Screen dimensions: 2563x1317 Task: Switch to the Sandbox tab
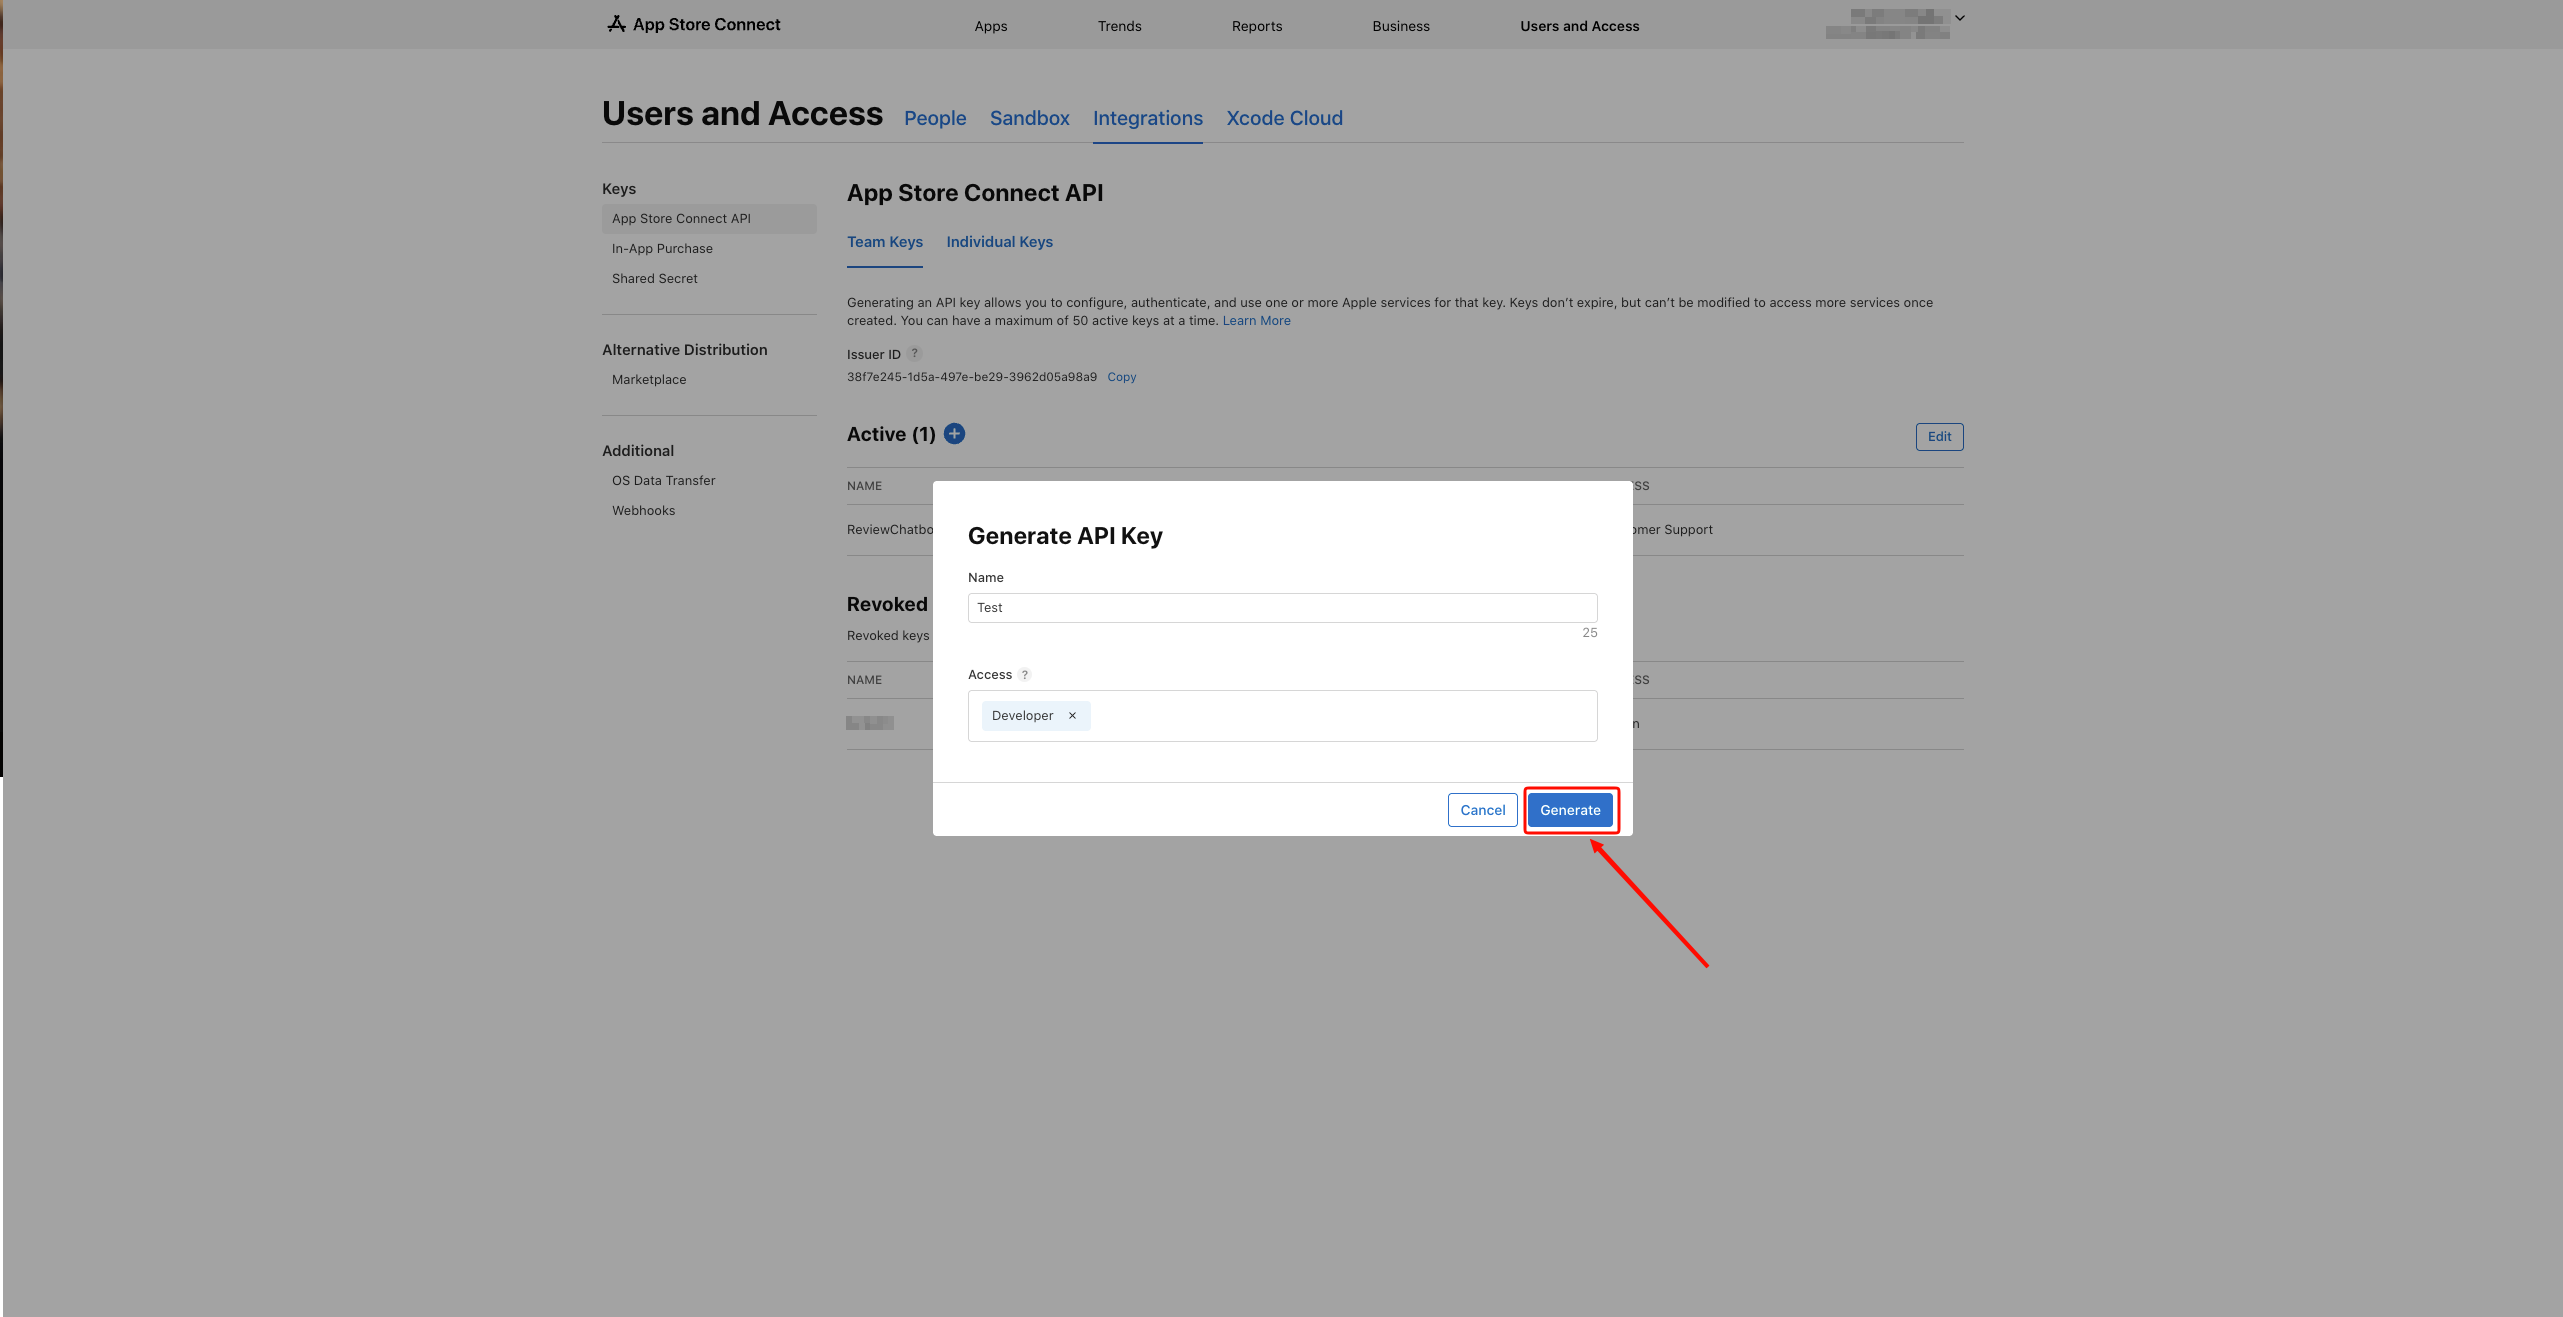pyautogui.click(x=1029, y=118)
